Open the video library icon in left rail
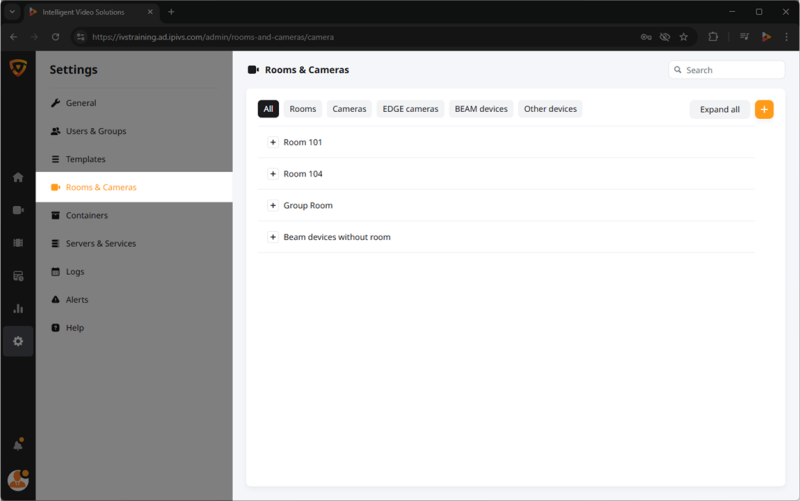800x501 pixels. pyautogui.click(x=18, y=243)
